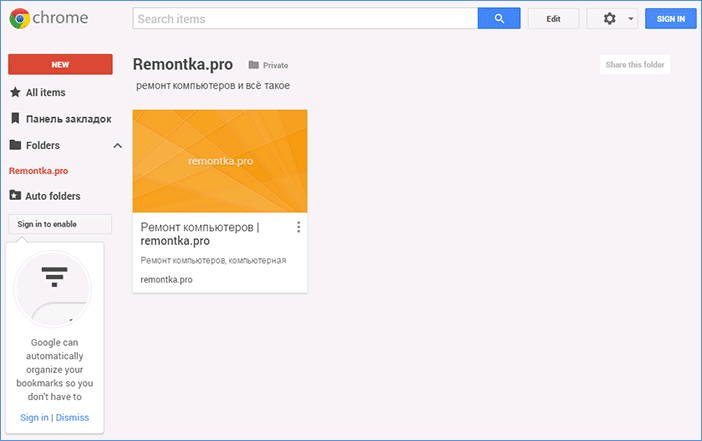The height and width of the screenshot is (441, 702).
Task: Open All items in the sidebar
Action: (46, 92)
